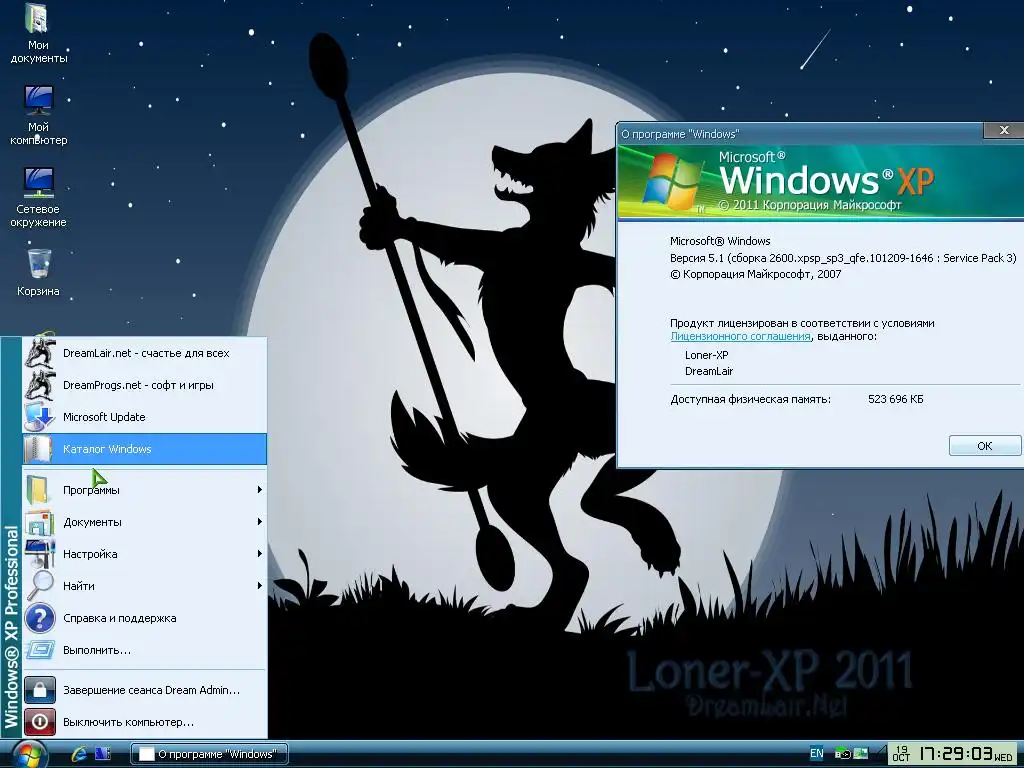Click the DreamLair organization text in dialog
The height and width of the screenshot is (768, 1024).
(709, 371)
